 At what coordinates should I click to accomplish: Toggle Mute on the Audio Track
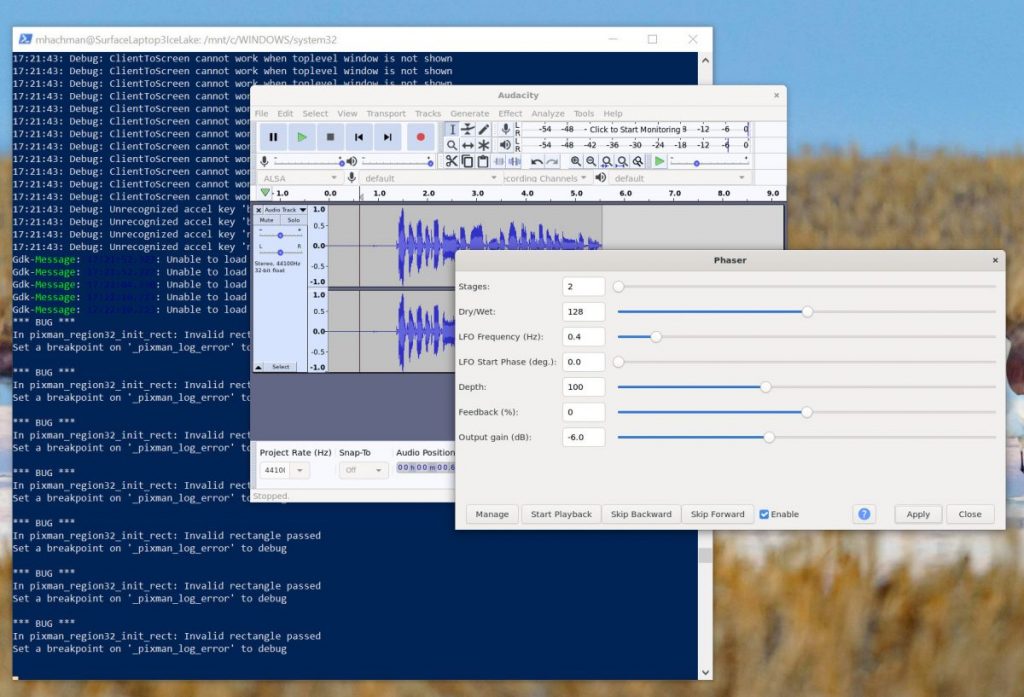coord(266,220)
